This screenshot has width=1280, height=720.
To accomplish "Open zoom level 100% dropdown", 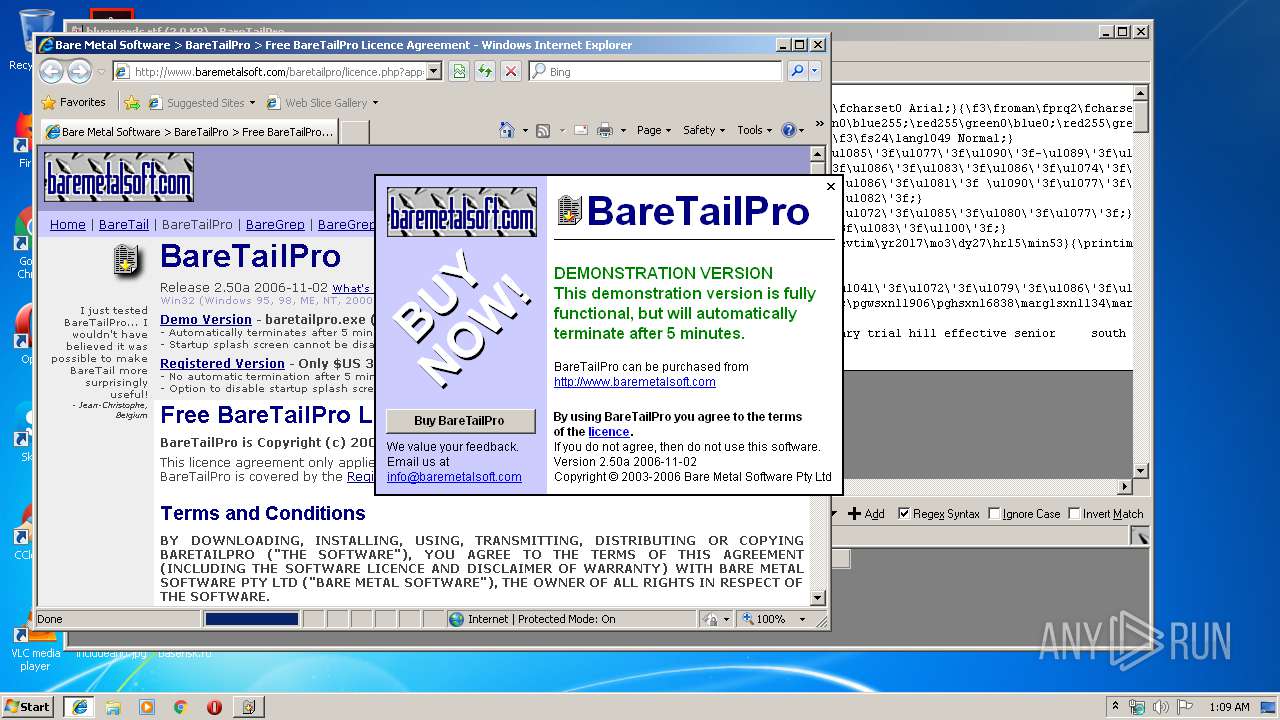I will click(x=802, y=619).
